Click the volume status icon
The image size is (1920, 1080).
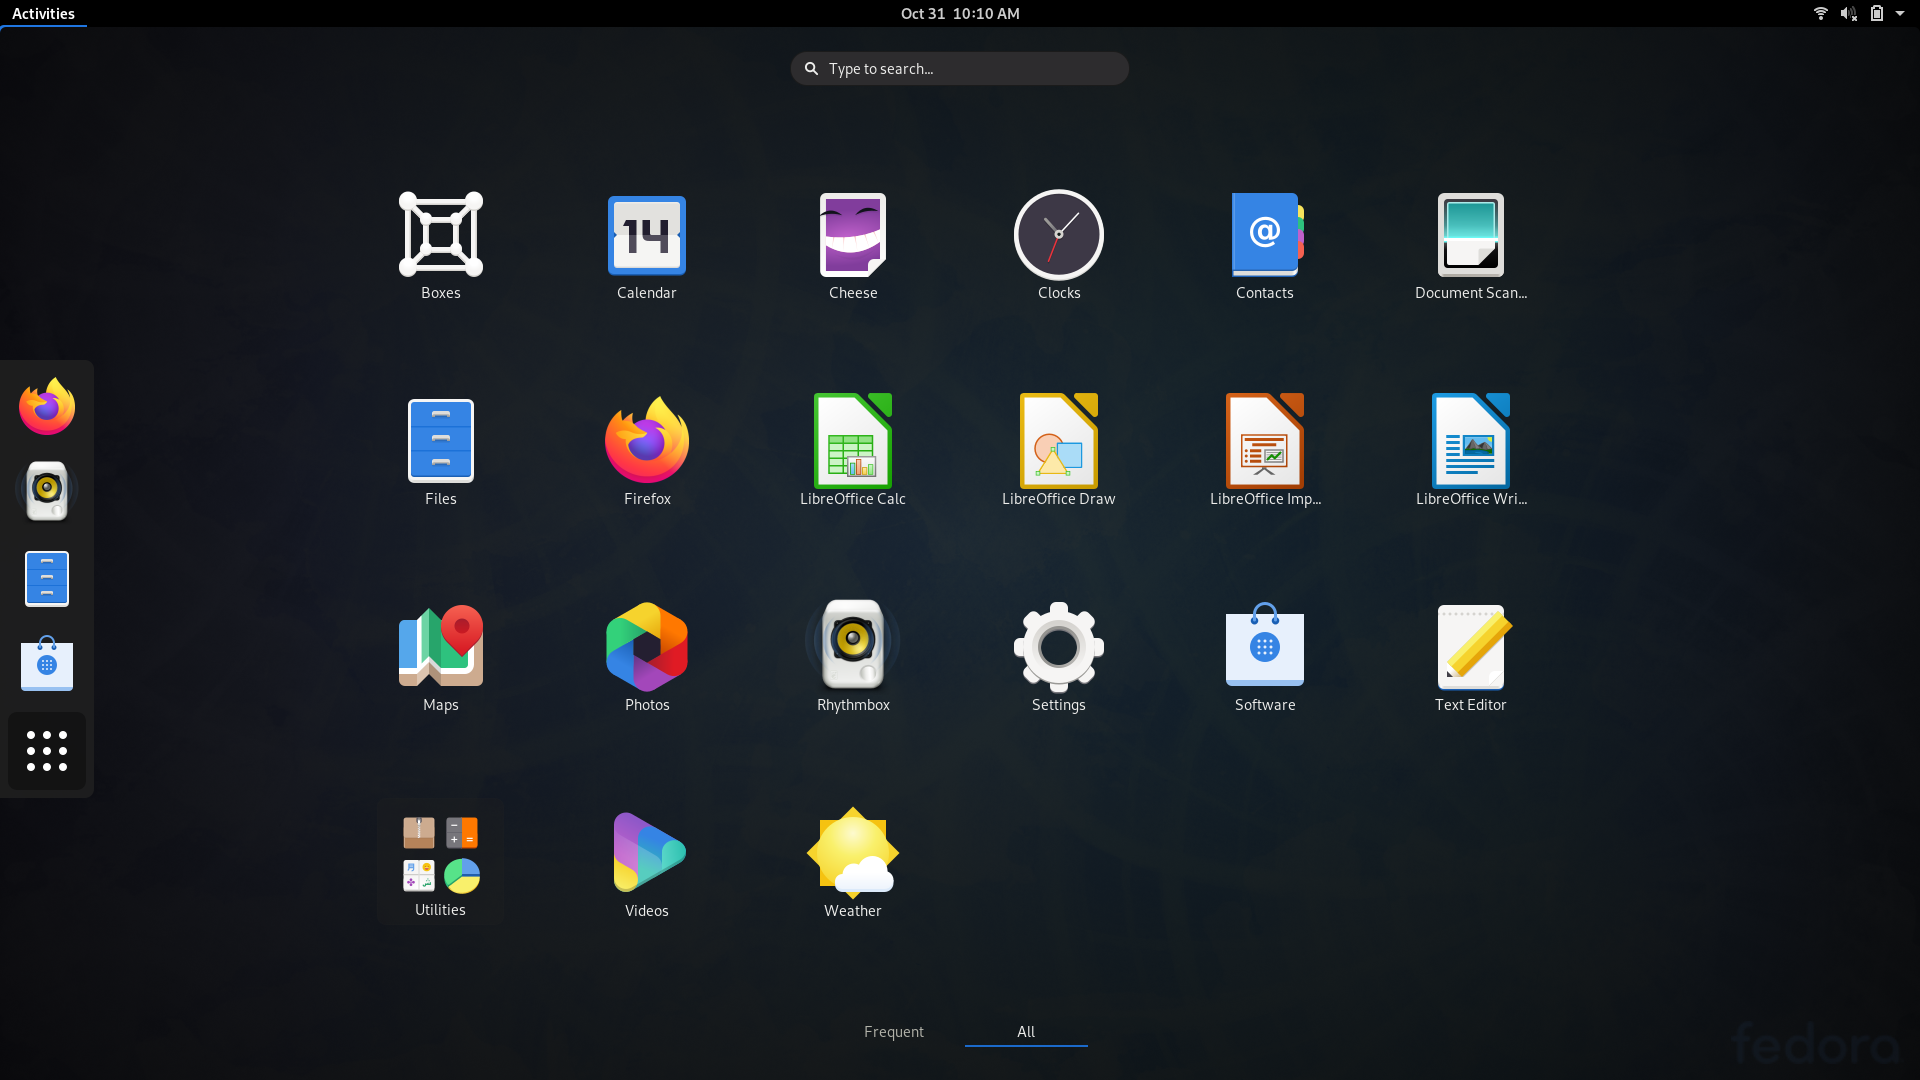tap(1849, 13)
